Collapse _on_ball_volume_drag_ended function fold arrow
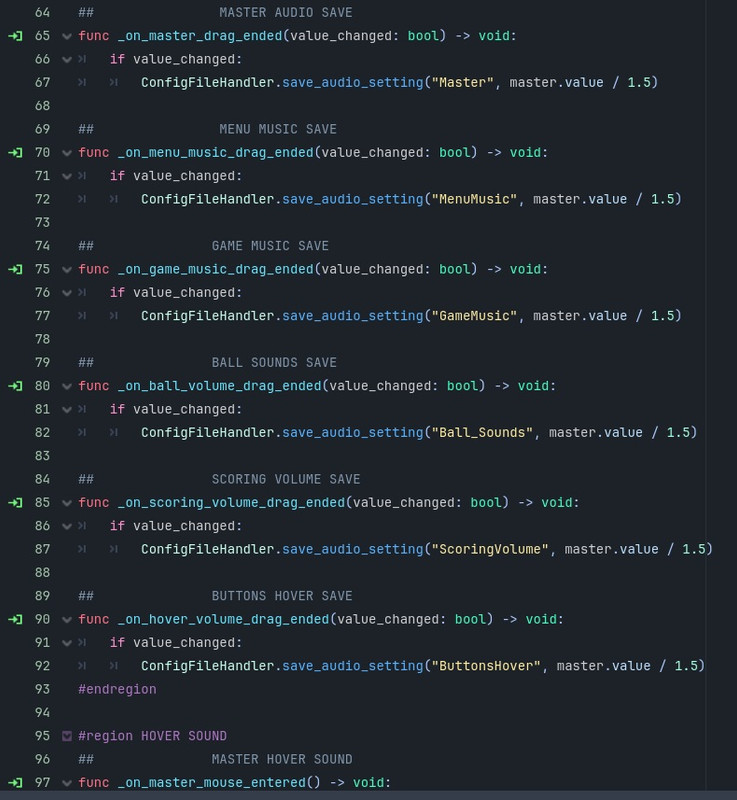Image resolution: width=737 pixels, height=800 pixels. tap(67, 387)
